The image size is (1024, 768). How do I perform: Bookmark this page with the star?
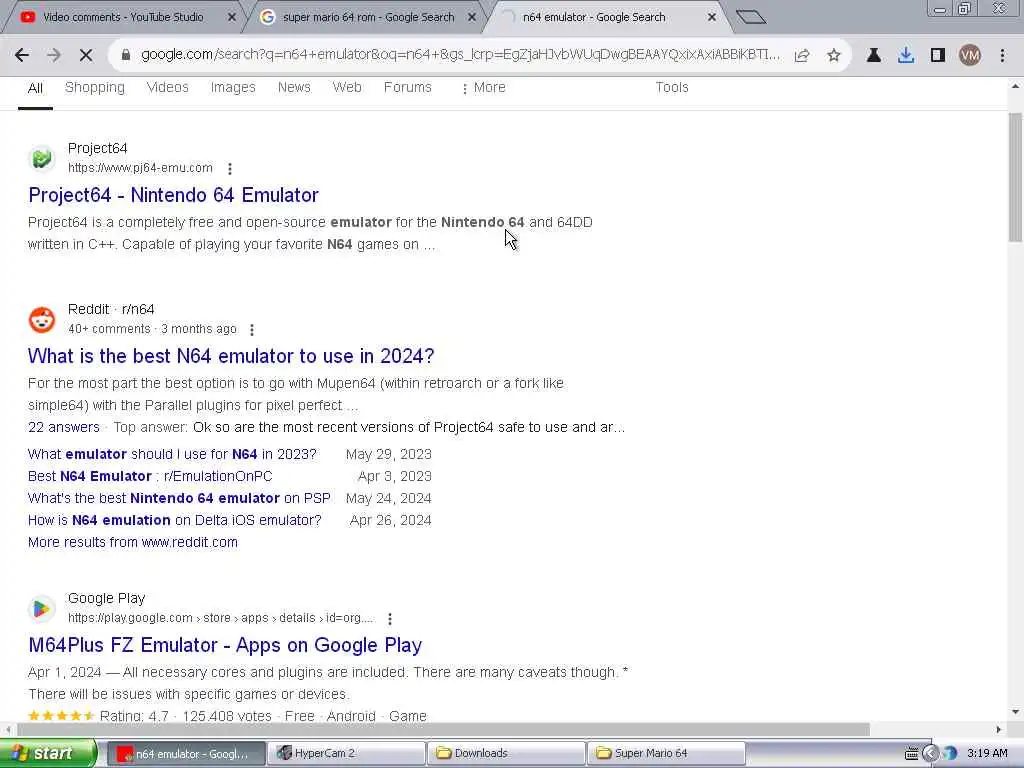[x=834, y=56]
